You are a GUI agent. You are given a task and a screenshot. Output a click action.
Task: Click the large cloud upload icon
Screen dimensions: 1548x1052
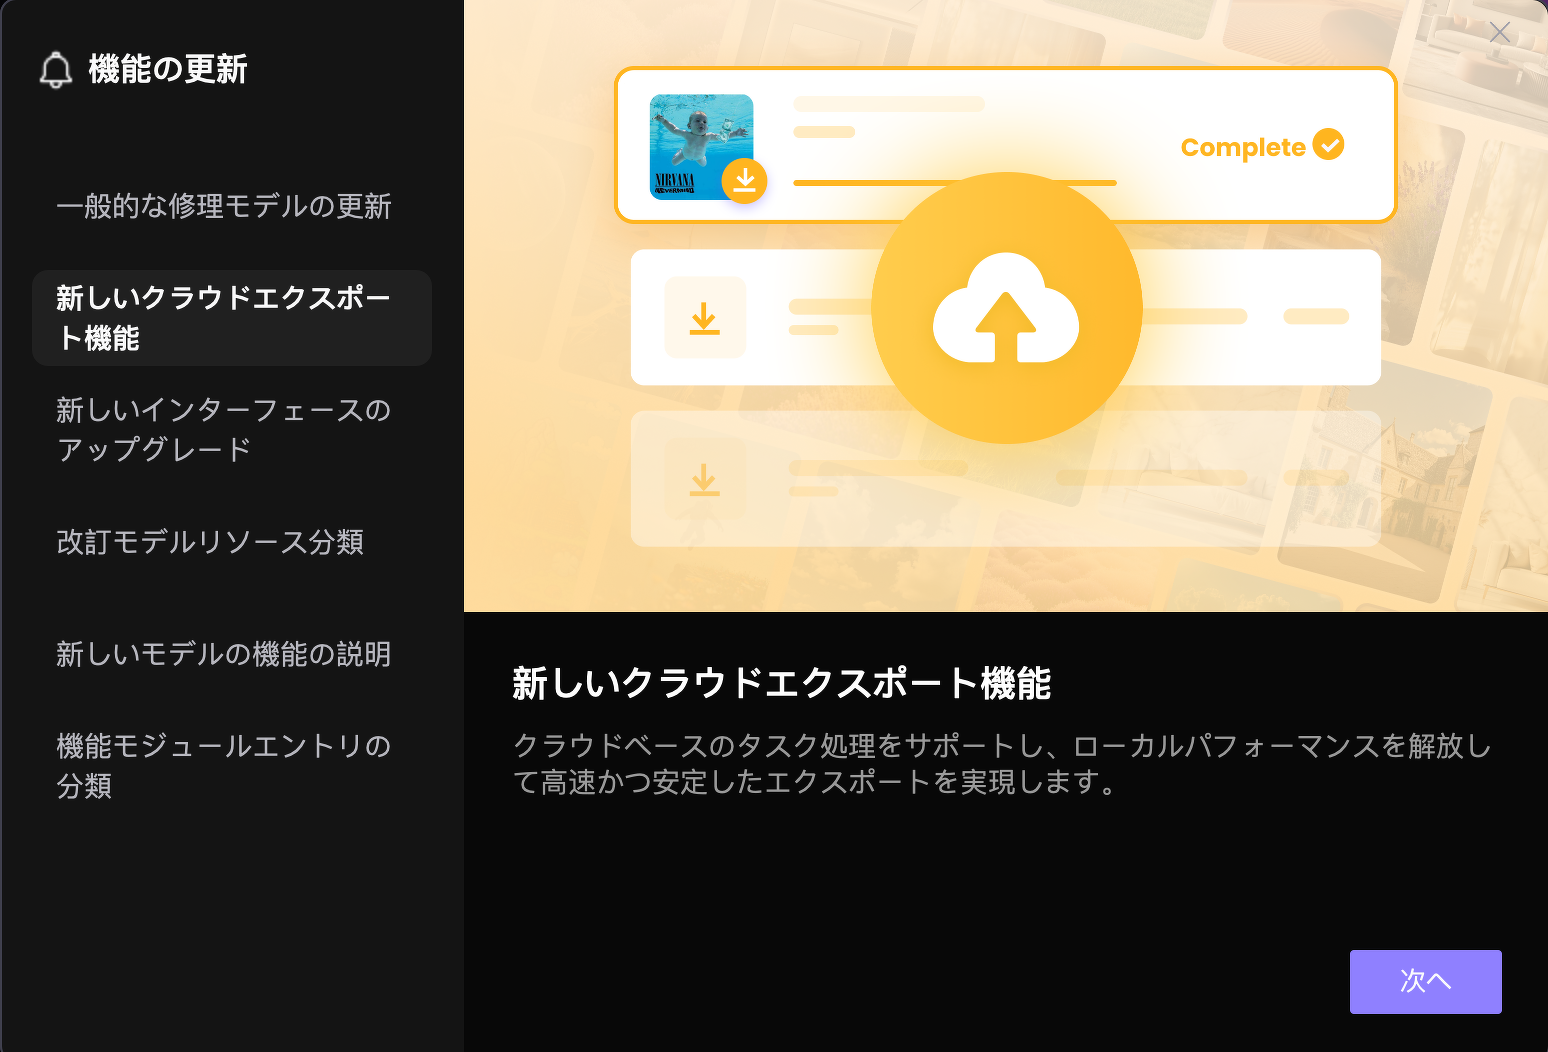(x=1006, y=308)
